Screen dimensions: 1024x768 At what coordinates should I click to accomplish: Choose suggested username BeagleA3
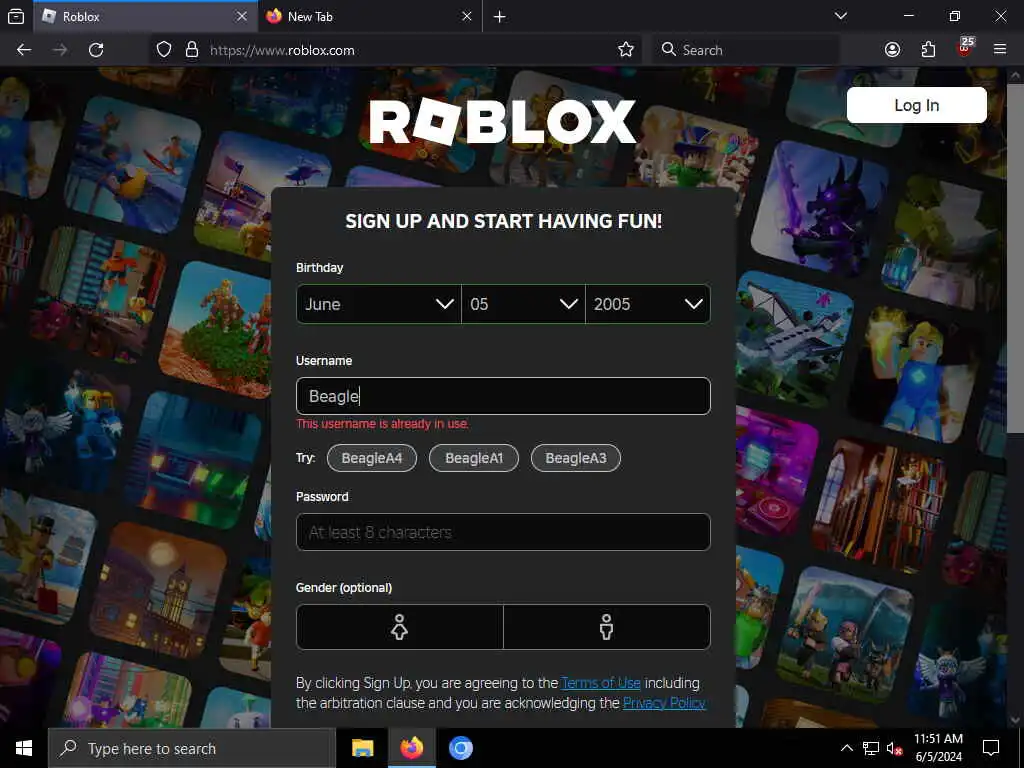576,458
